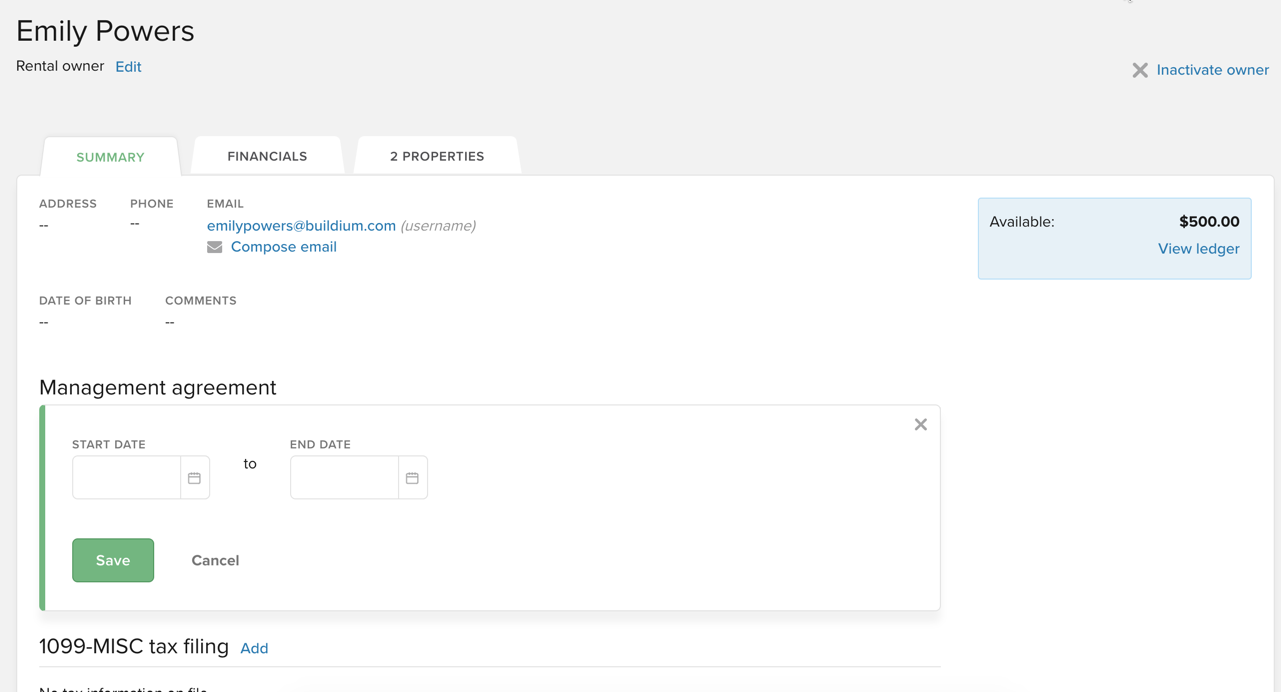Click the Compose email link
Screen dimensions: 1281x692
pos(283,247)
